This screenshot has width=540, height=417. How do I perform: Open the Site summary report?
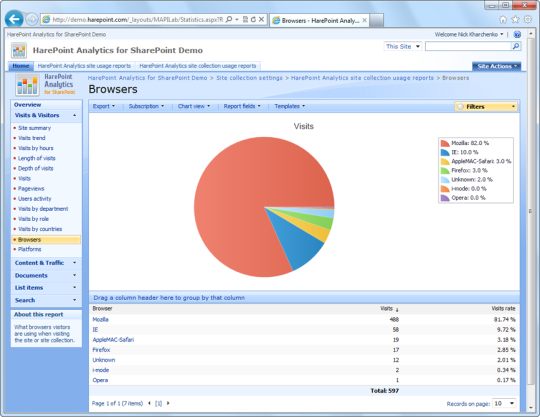click(x=34, y=128)
